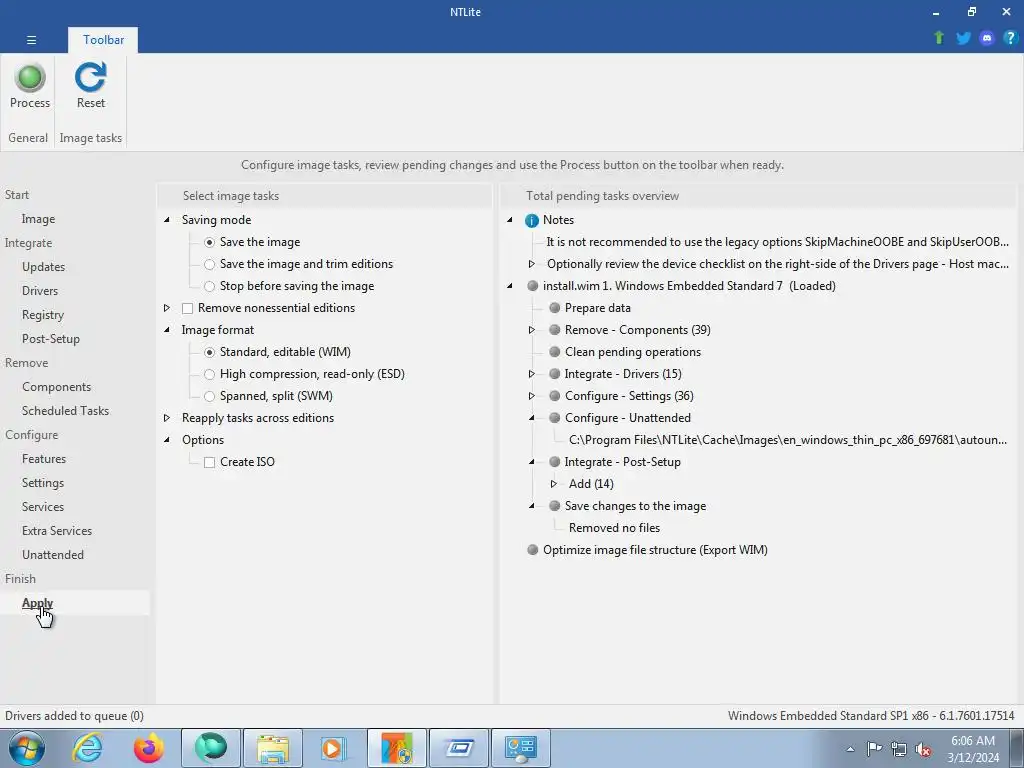Click the green update arrow icon

[x=939, y=38]
